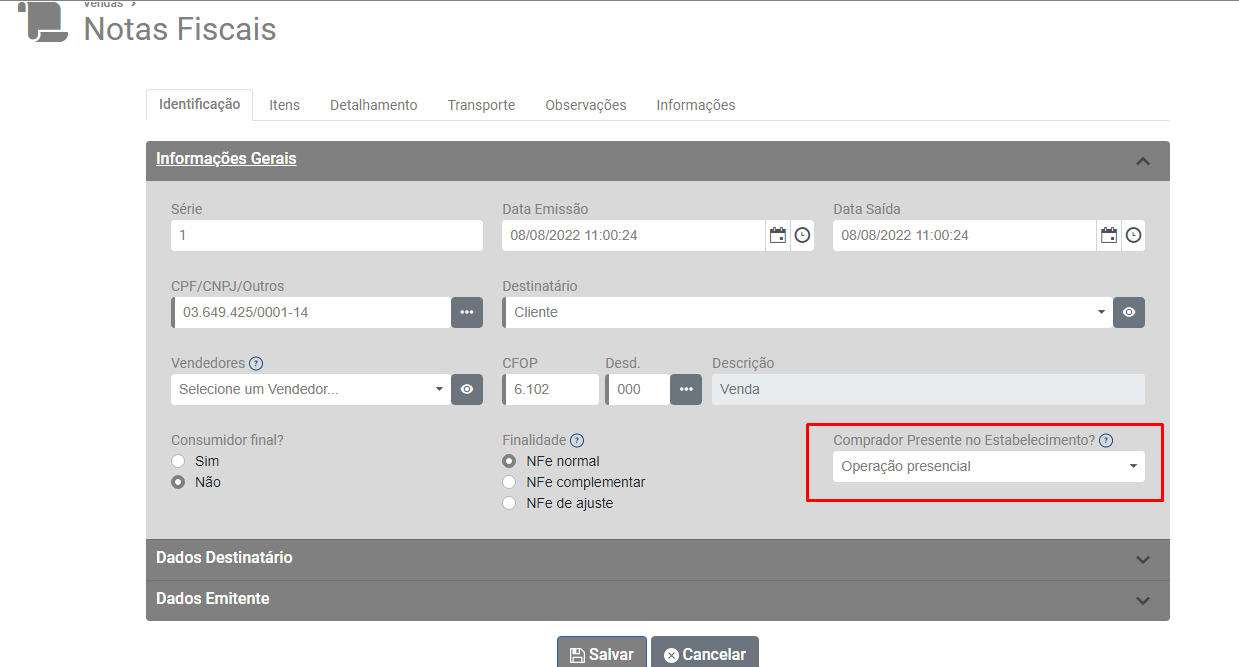Open Comprador Presente no Estabelecimento dropdown
This screenshot has height=667, width=1239.
pyautogui.click(x=988, y=466)
